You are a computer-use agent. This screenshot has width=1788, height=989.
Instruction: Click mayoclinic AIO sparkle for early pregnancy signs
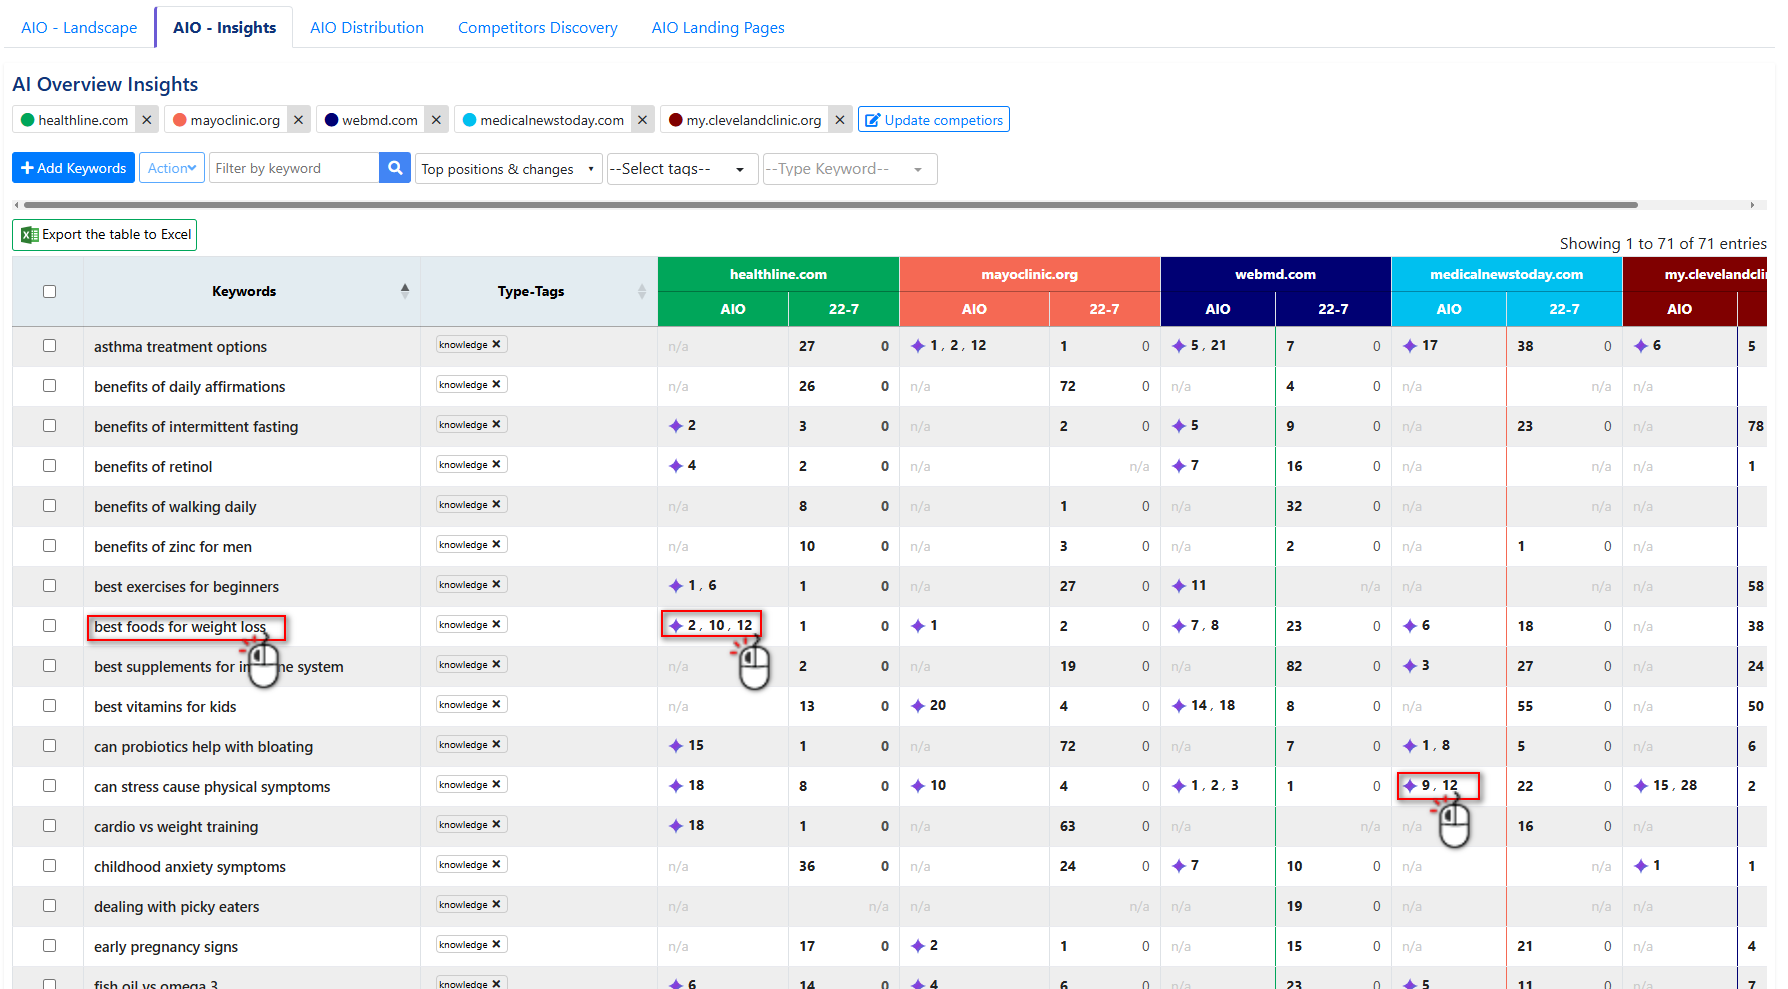(918, 946)
